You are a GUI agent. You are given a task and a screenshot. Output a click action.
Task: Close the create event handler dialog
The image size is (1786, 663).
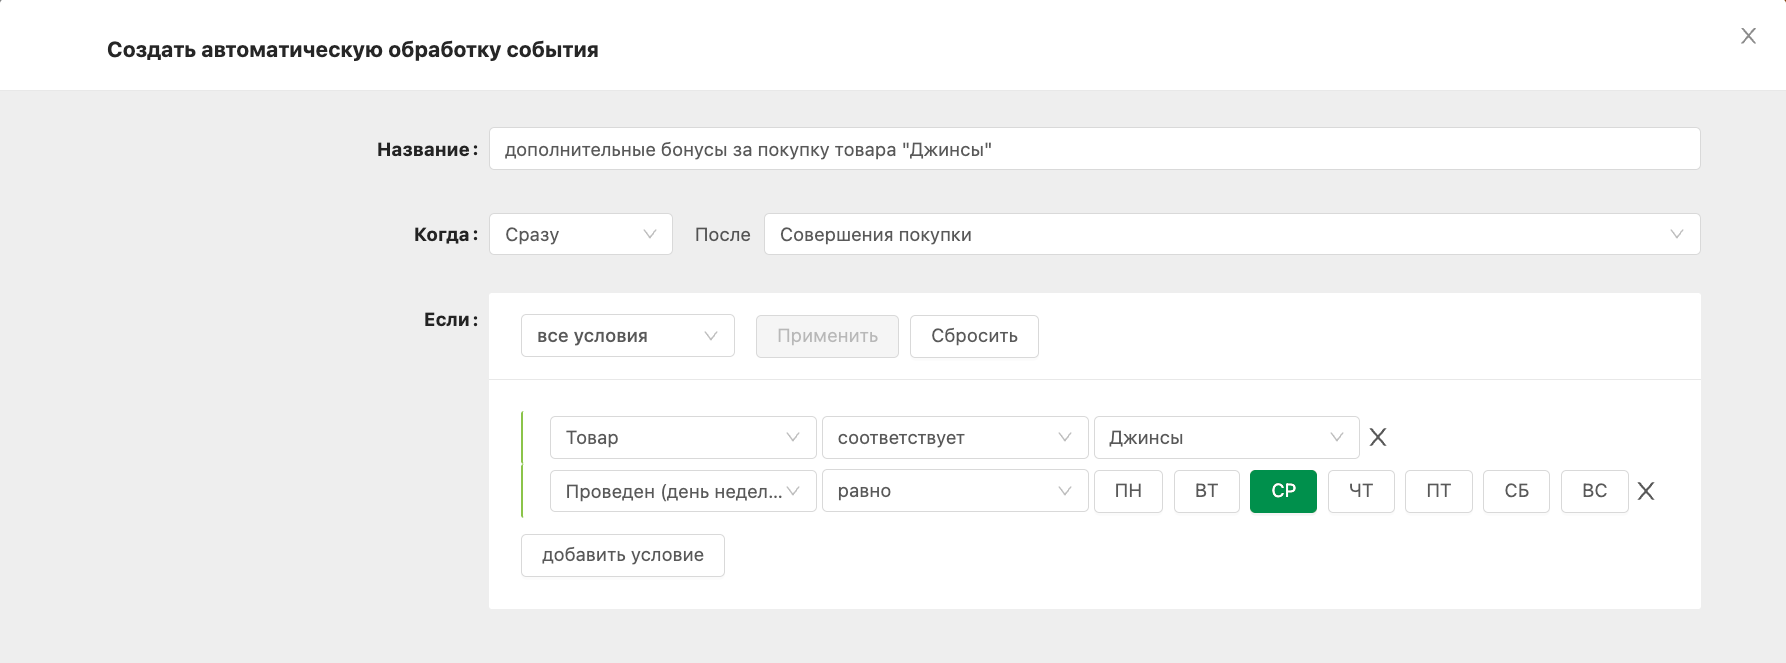tap(1748, 36)
